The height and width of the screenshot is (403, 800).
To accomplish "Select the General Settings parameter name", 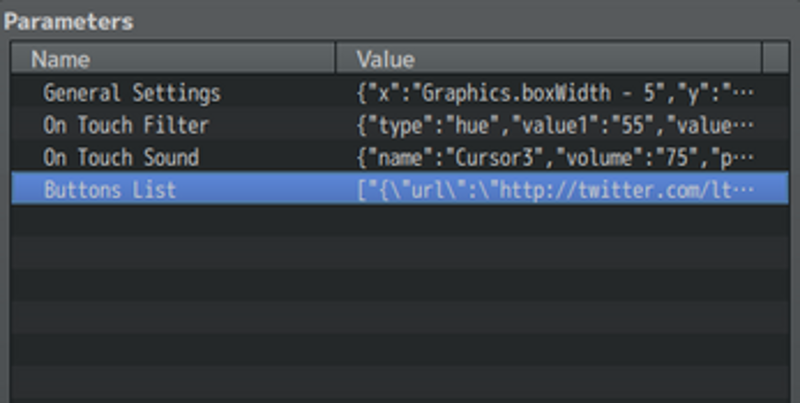I will [132, 93].
